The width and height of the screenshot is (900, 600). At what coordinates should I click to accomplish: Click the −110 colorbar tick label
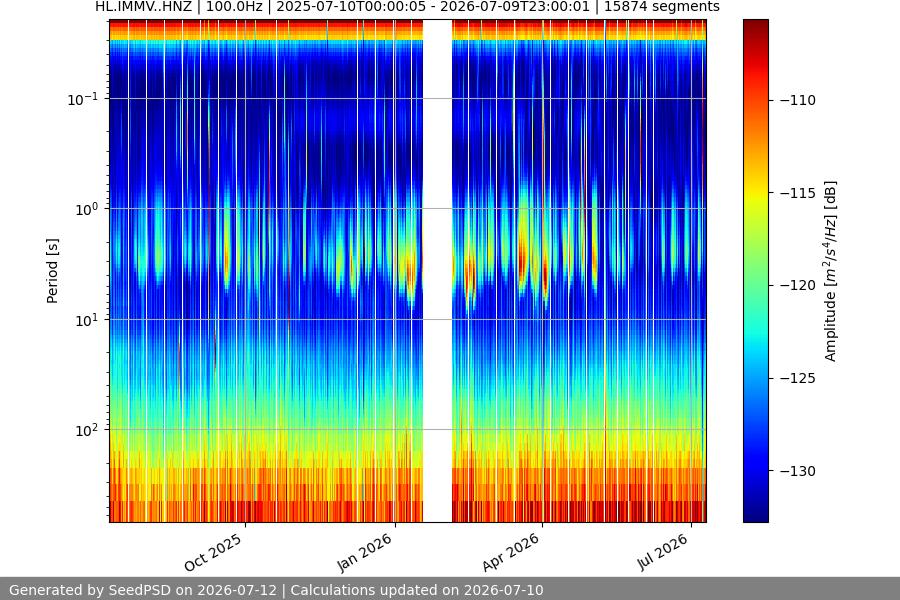pos(798,100)
